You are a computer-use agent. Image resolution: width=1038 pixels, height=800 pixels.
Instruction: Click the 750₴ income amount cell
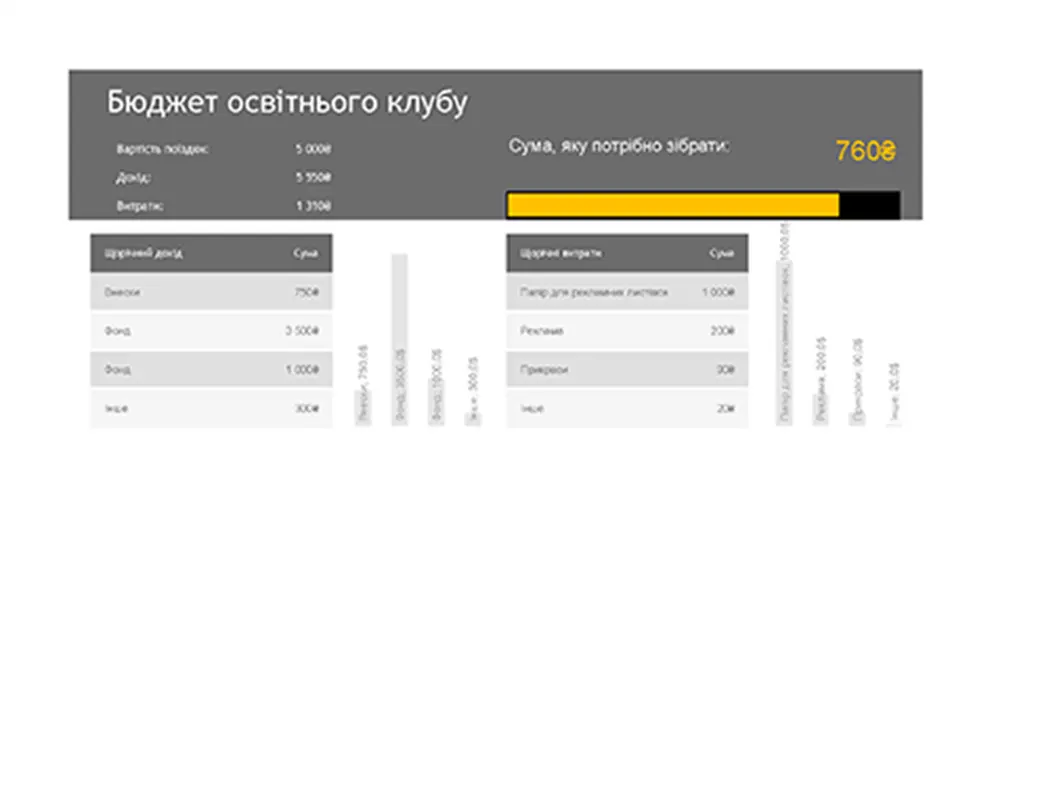[x=307, y=293]
